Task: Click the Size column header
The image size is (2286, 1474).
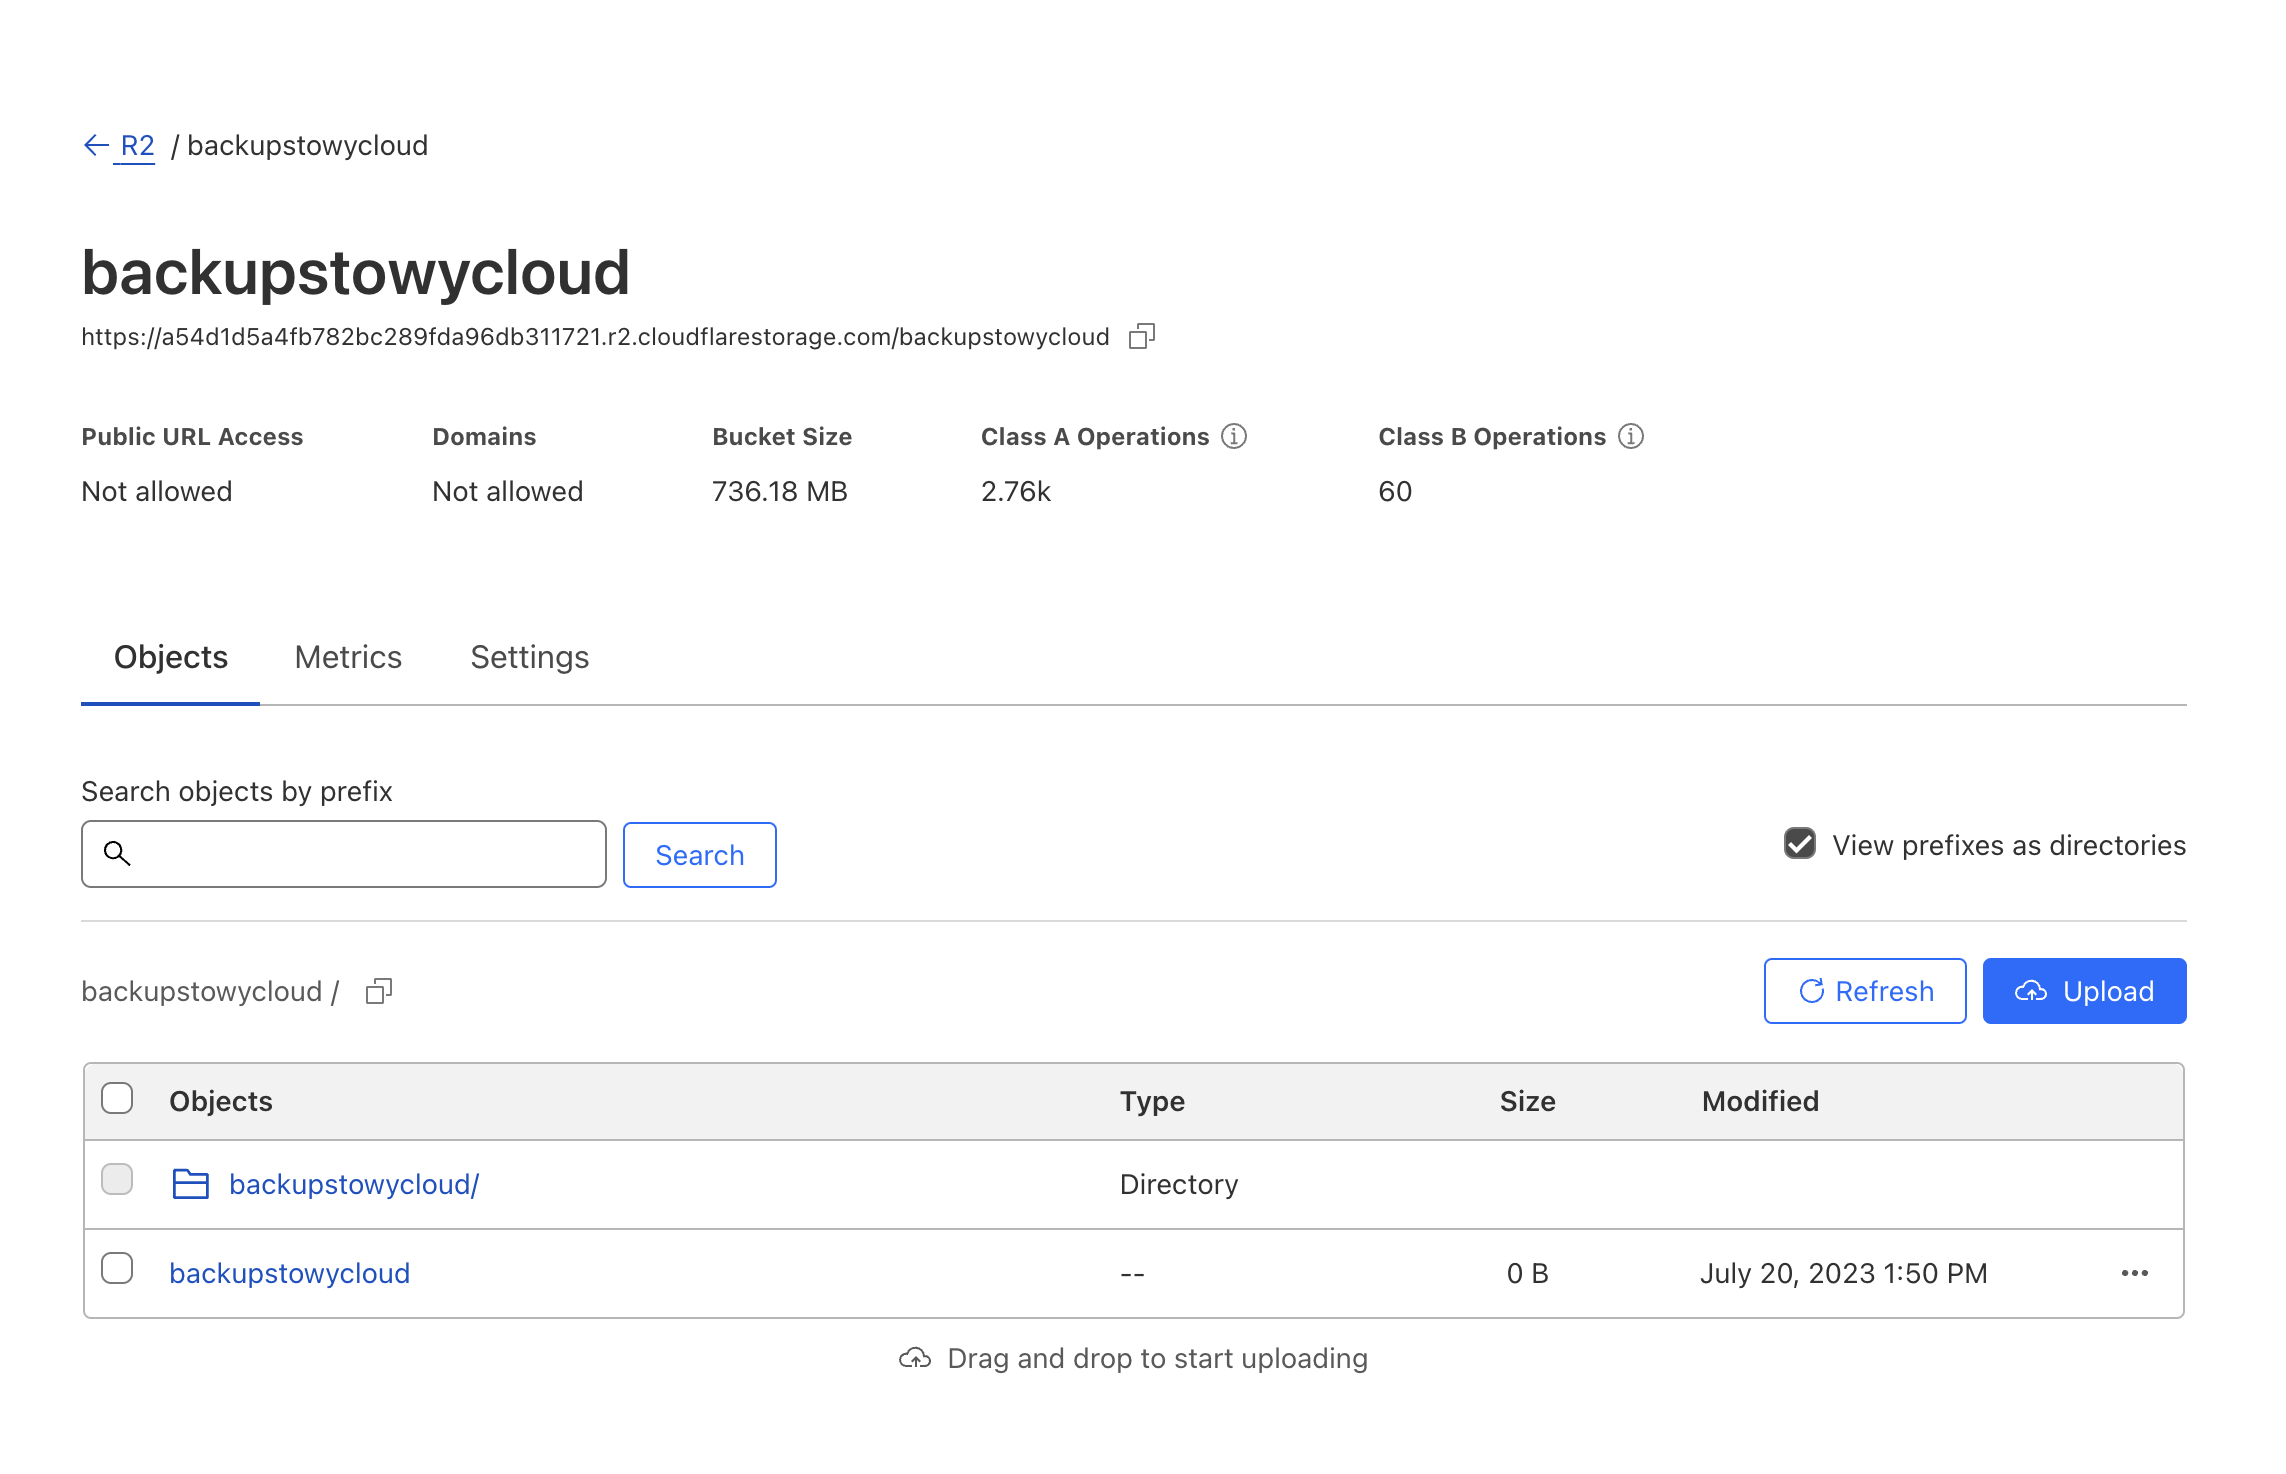Action: pyautogui.click(x=1527, y=1102)
